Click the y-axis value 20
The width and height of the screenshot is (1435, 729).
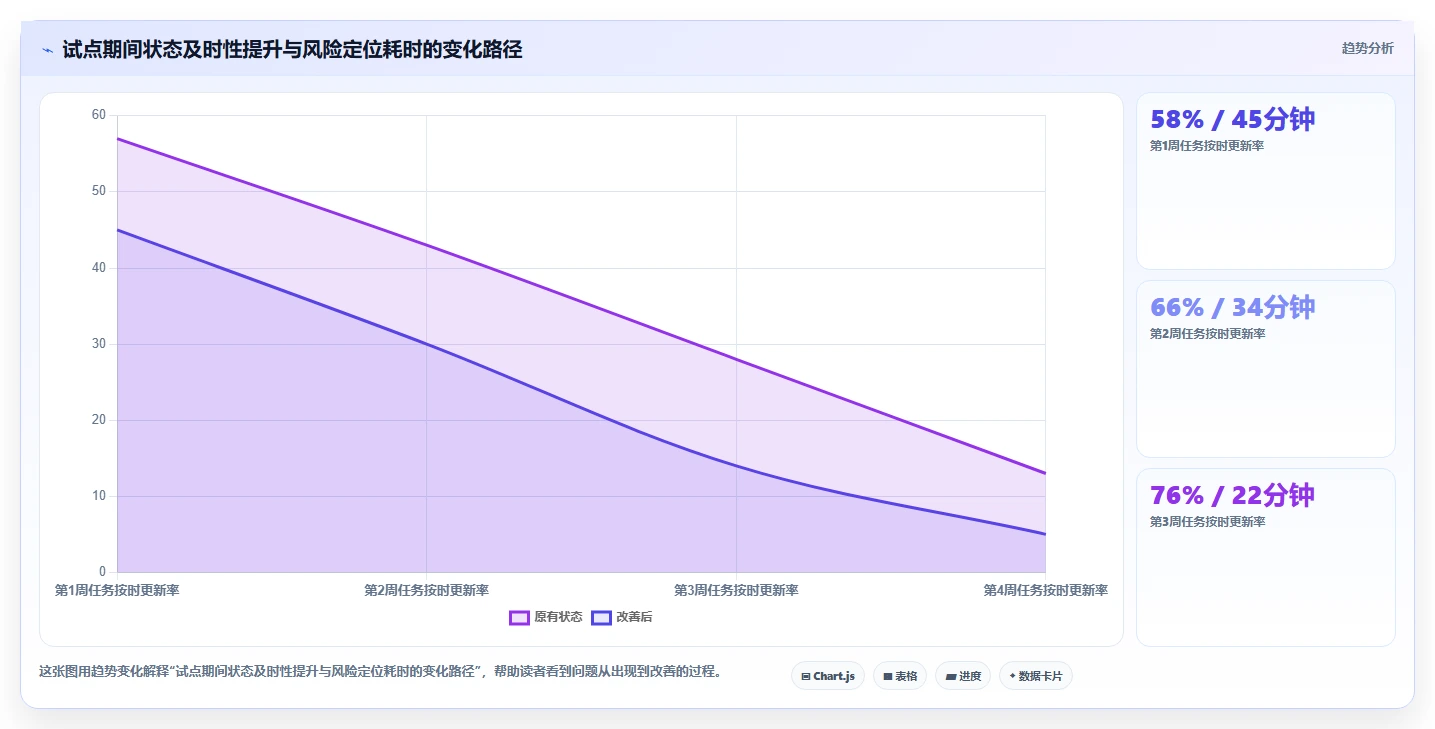[x=98, y=420]
